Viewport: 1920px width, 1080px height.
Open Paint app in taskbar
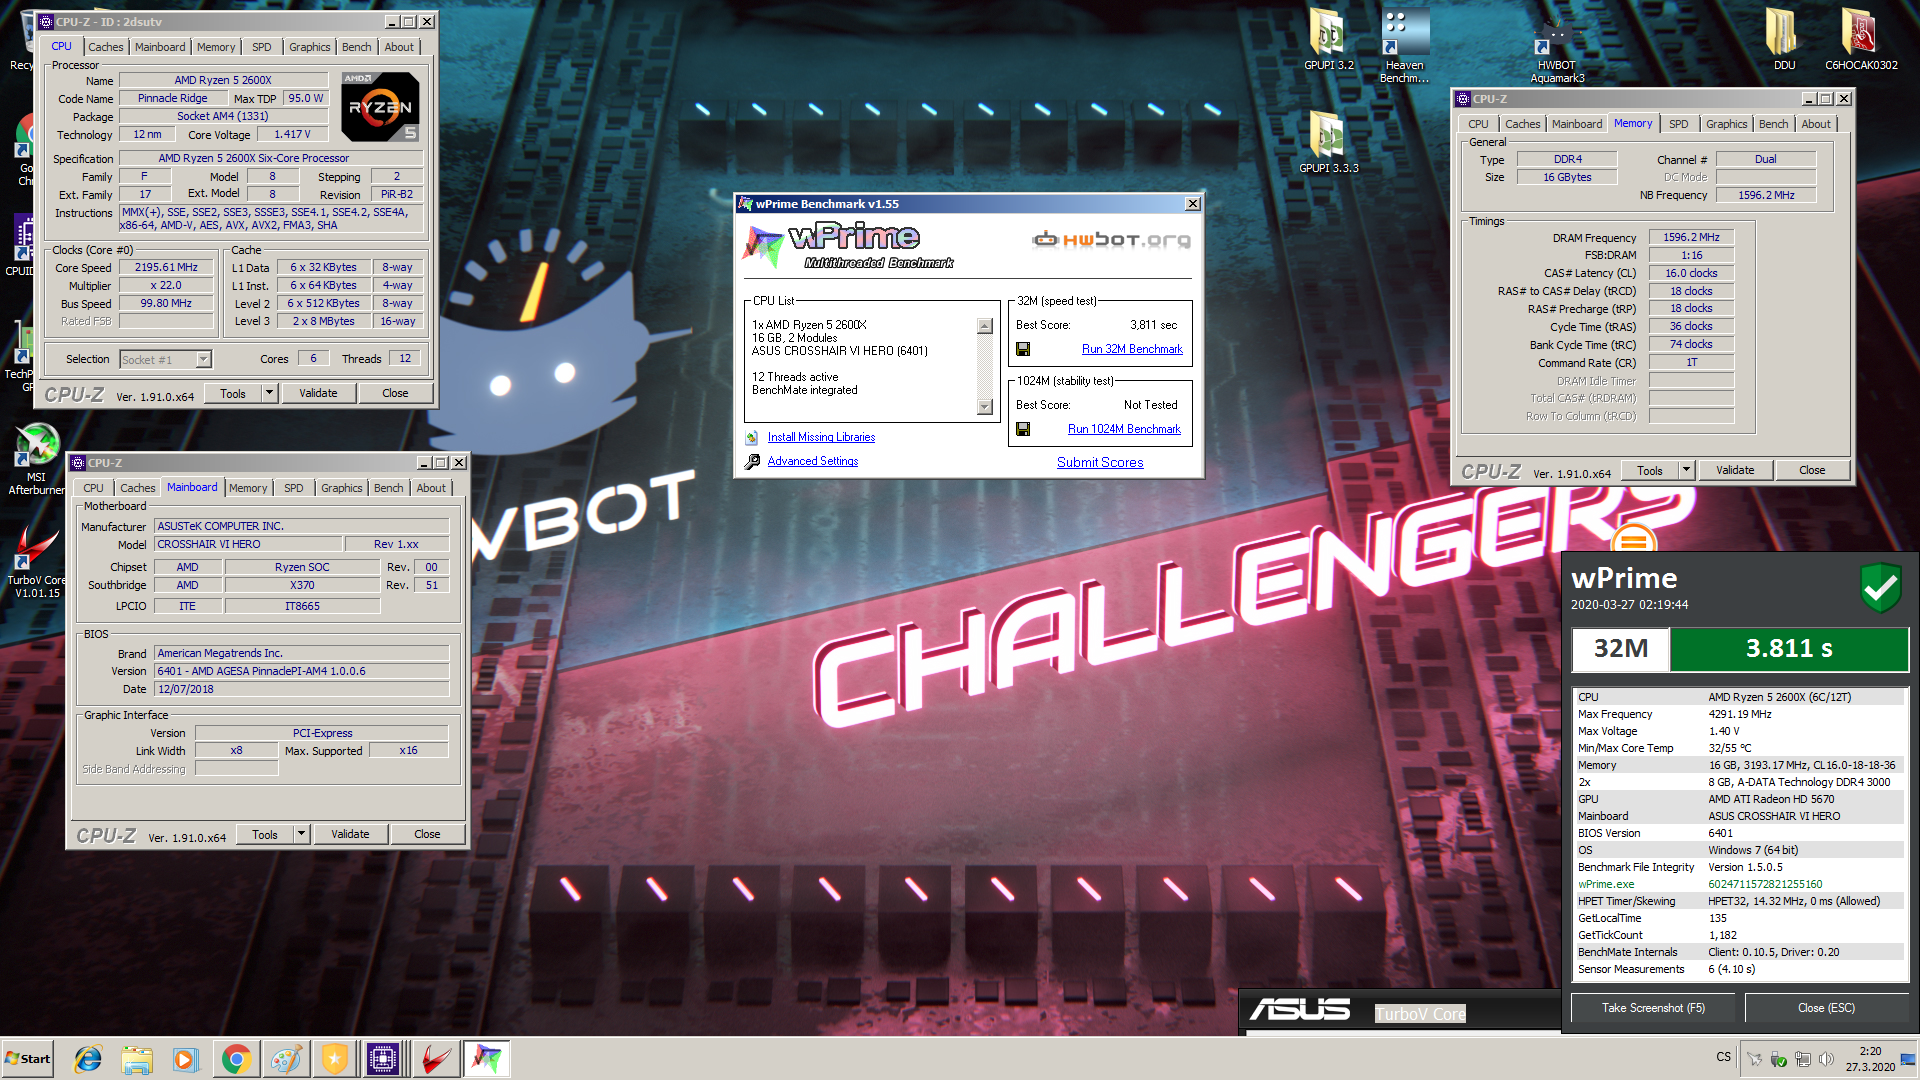285,1059
